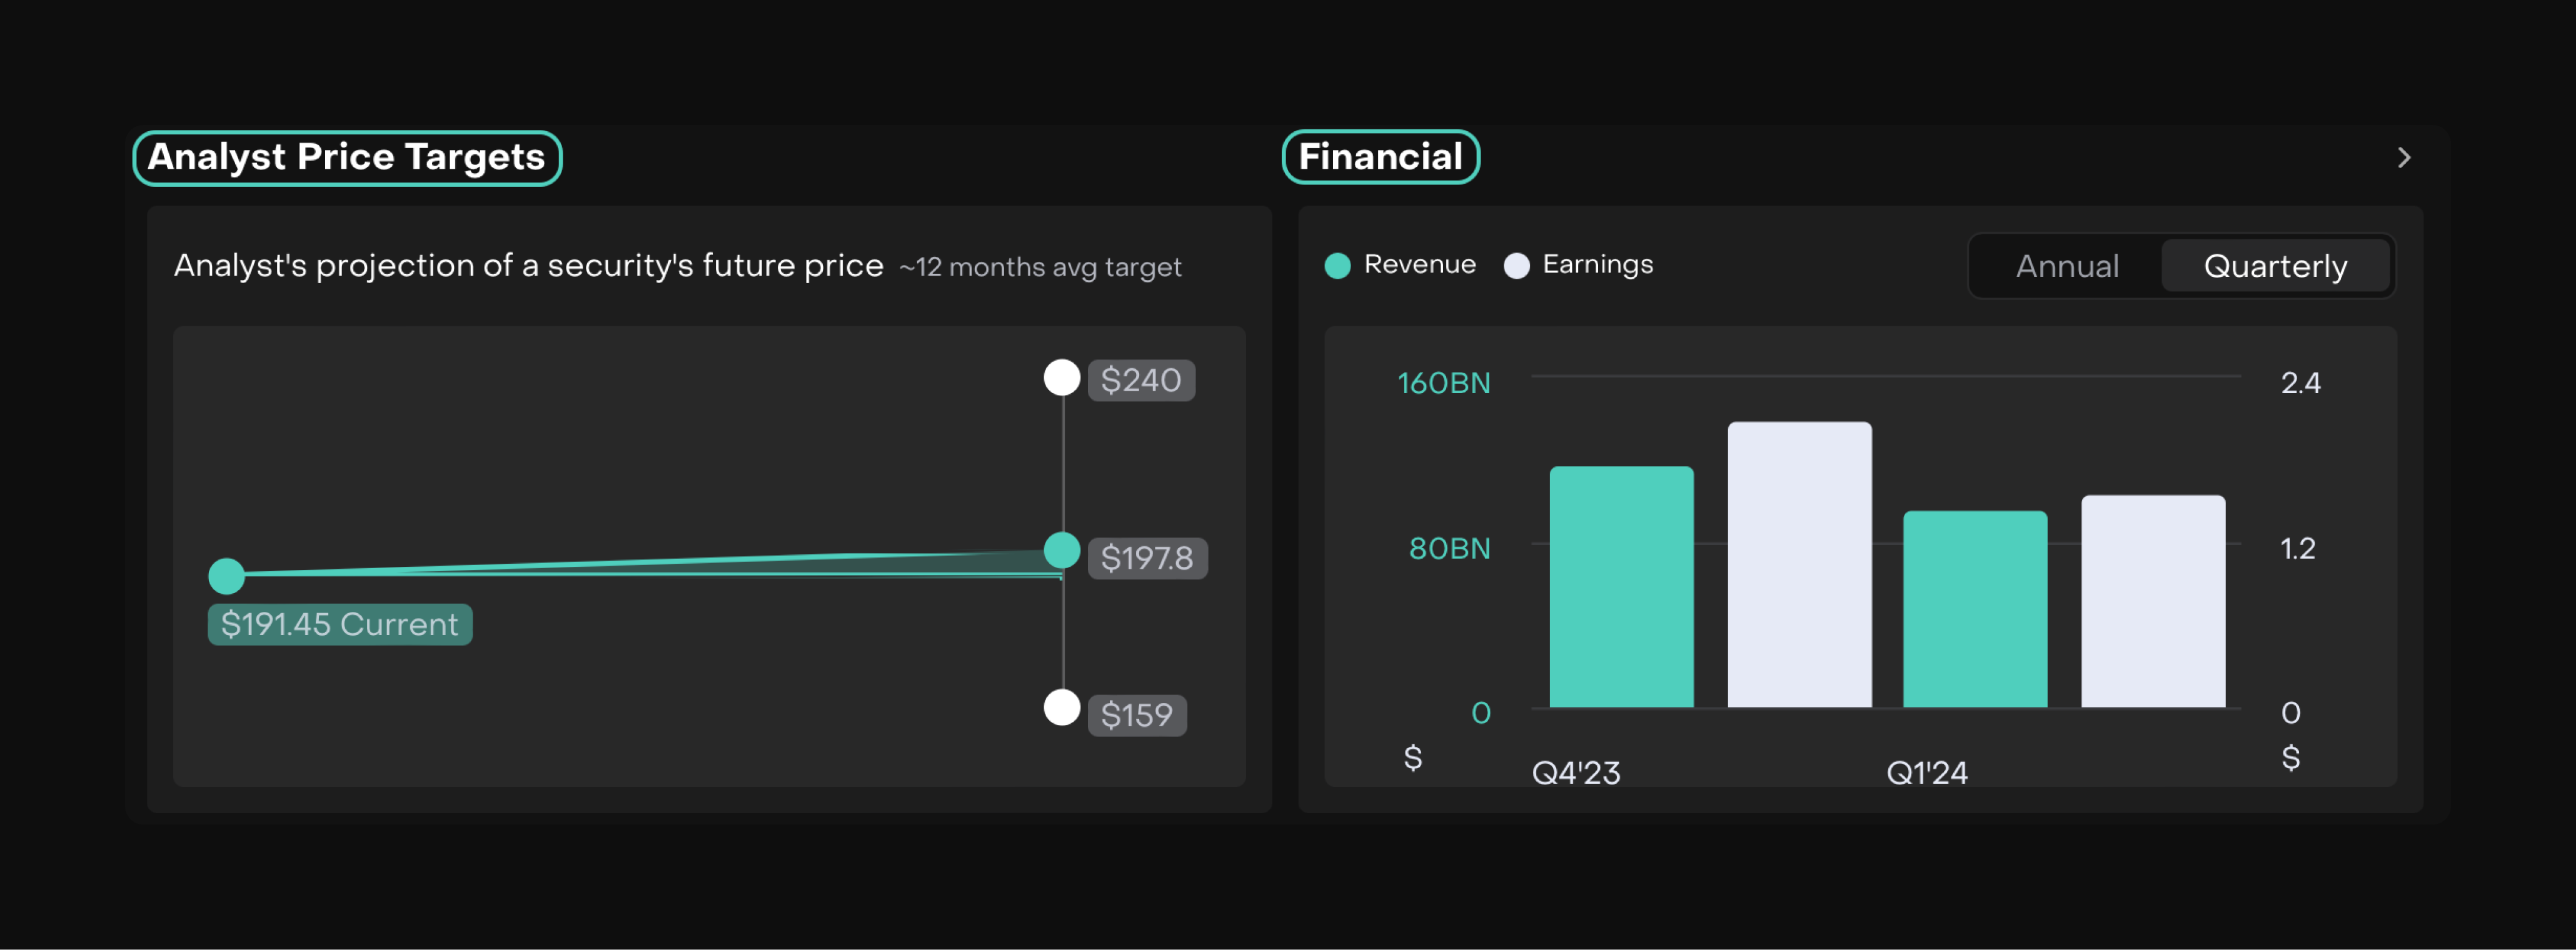This screenshot has width=2576, height=950.
Task: Select the Quarterly view toggle
Action: coord(2274,266)
